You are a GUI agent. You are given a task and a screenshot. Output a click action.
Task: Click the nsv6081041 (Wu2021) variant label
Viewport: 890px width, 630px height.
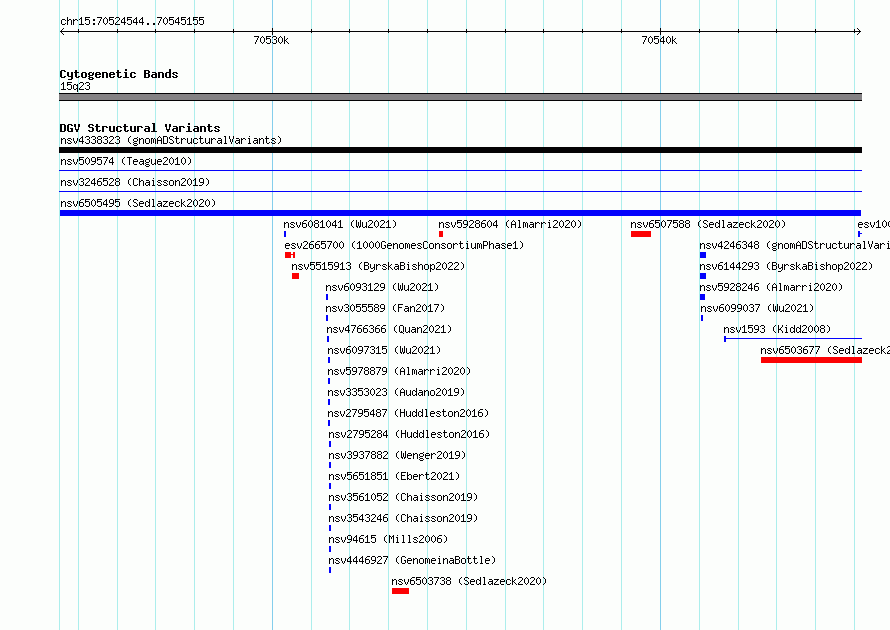point(340,224)
